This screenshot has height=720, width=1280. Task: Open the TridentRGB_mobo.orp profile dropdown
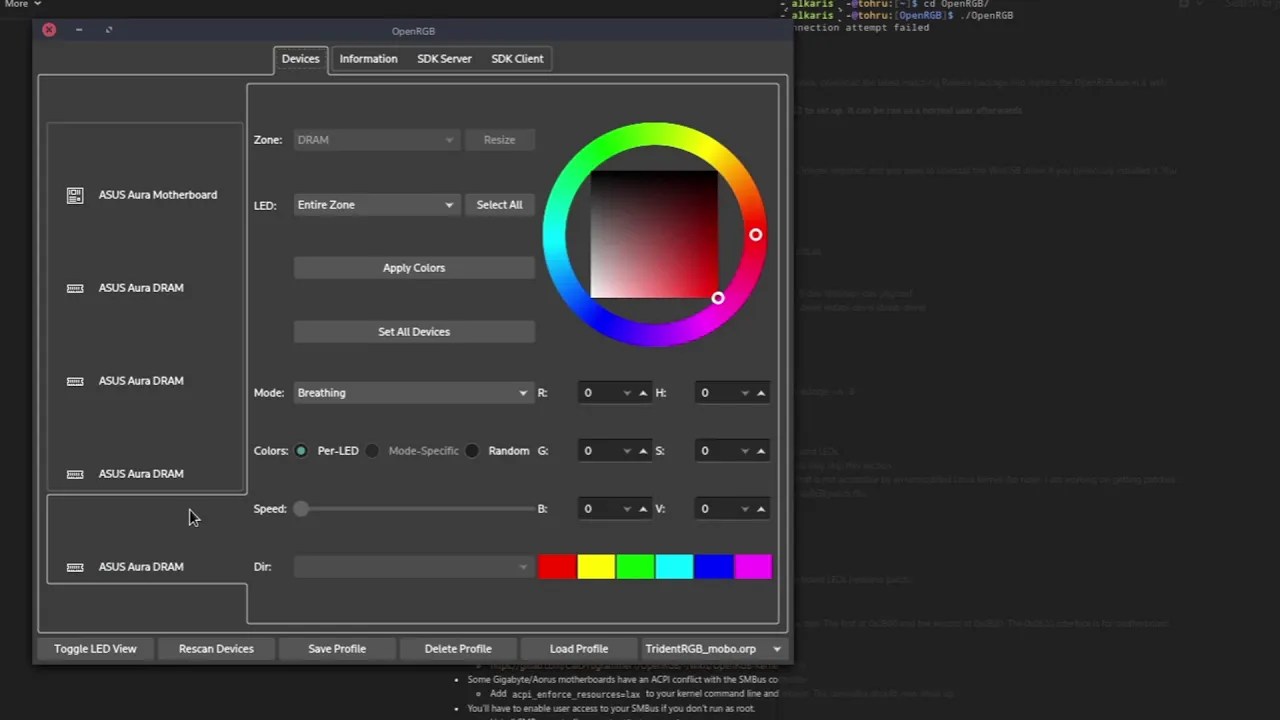pyautogui.click(x=714, y=649)
